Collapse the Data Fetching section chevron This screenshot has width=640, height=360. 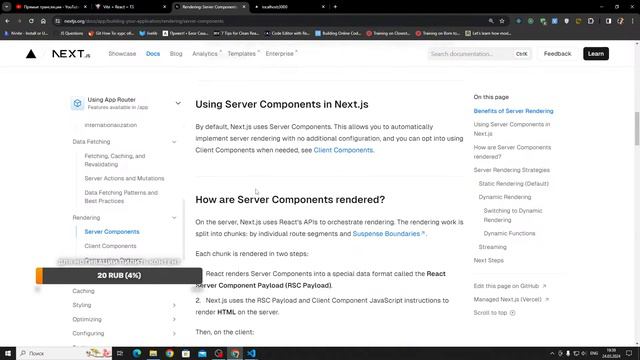(174, 142)
